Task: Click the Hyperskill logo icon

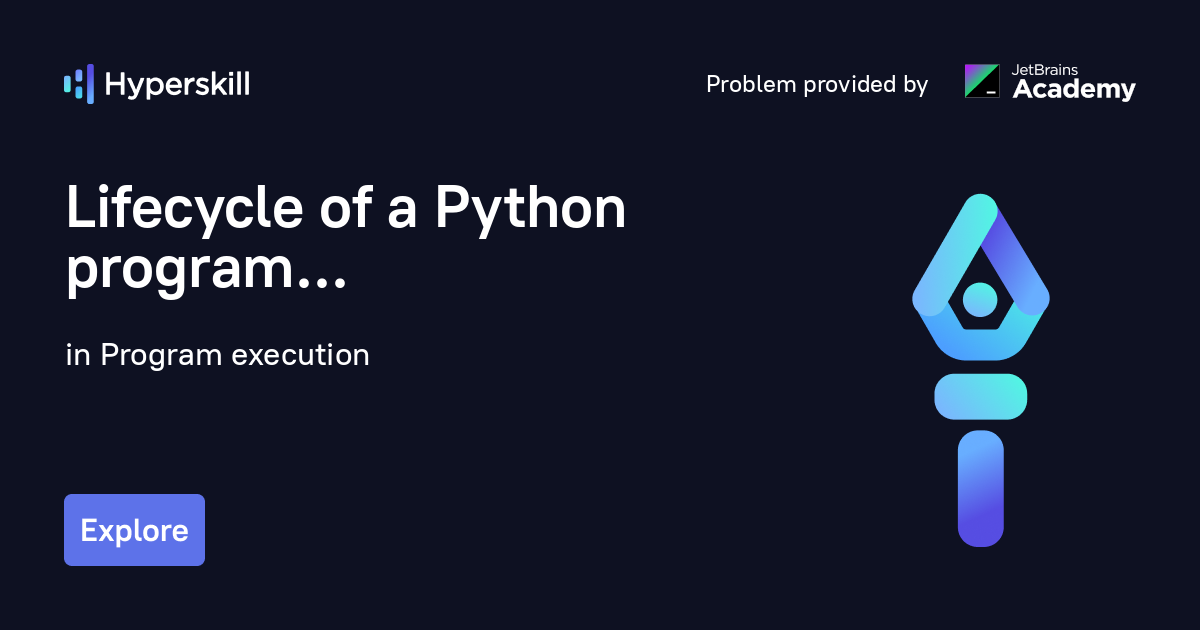Action: coord(78,84)
